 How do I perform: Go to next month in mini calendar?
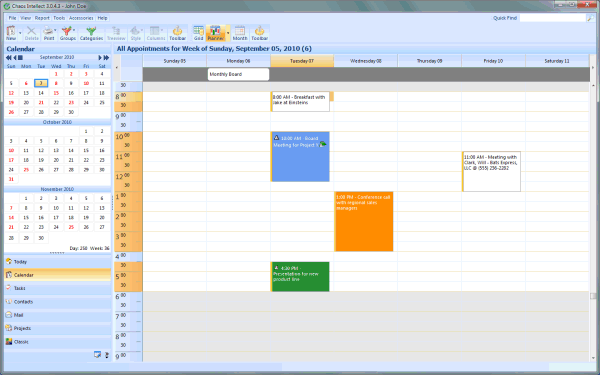100,57
